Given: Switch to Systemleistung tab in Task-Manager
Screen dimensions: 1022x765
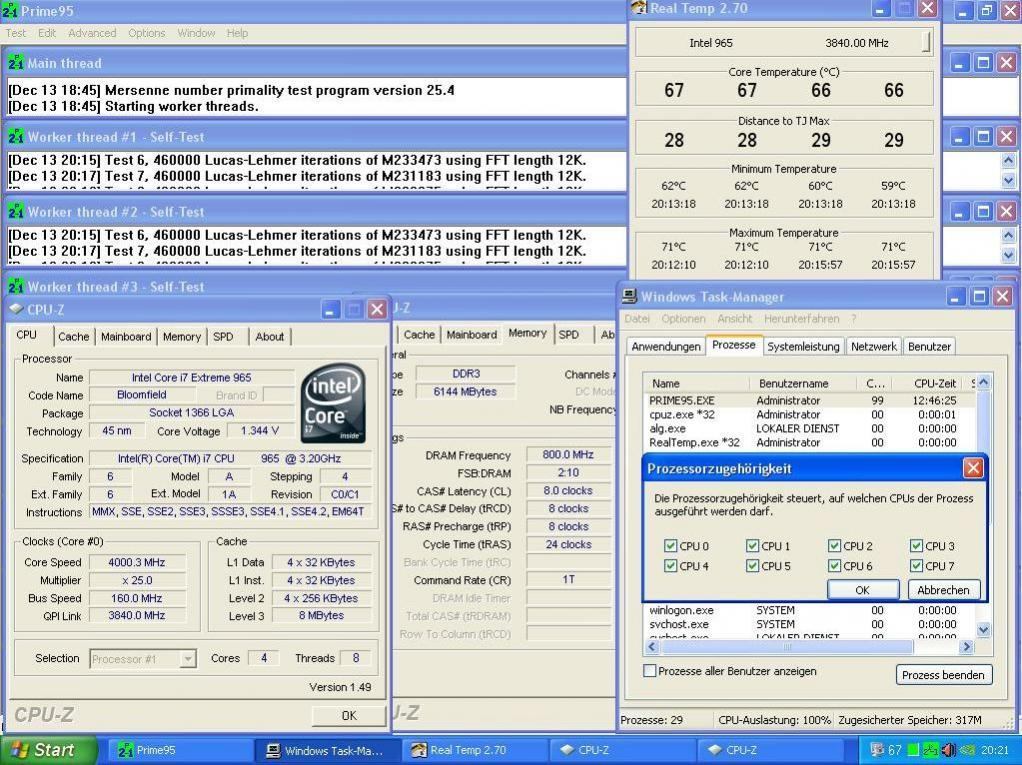Looking at the screenshot, I should [x=803, y=347].
